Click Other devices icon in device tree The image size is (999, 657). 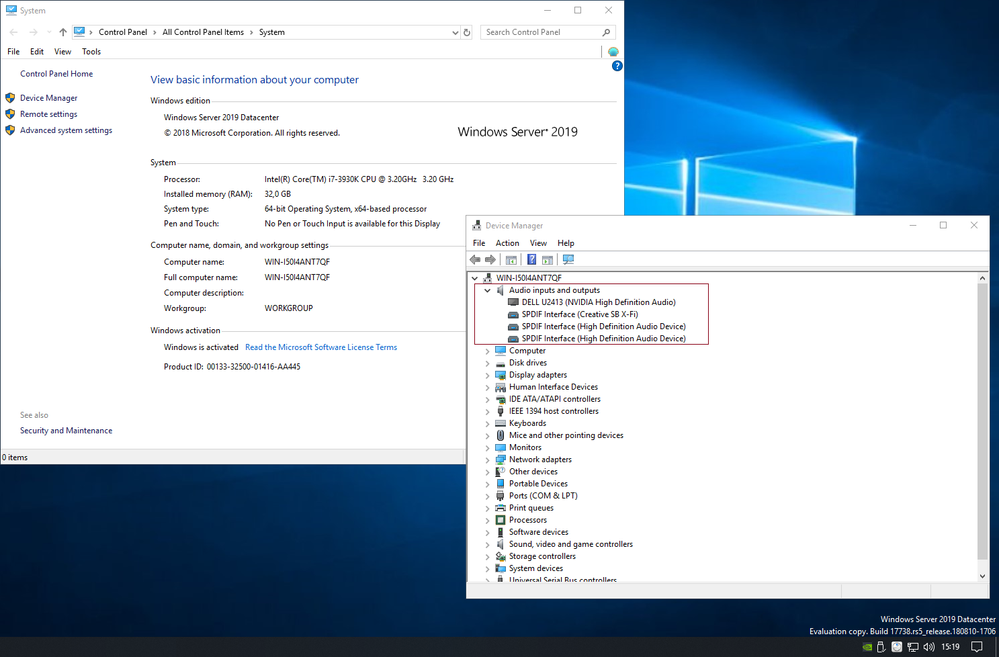click(x=501, y=472)
